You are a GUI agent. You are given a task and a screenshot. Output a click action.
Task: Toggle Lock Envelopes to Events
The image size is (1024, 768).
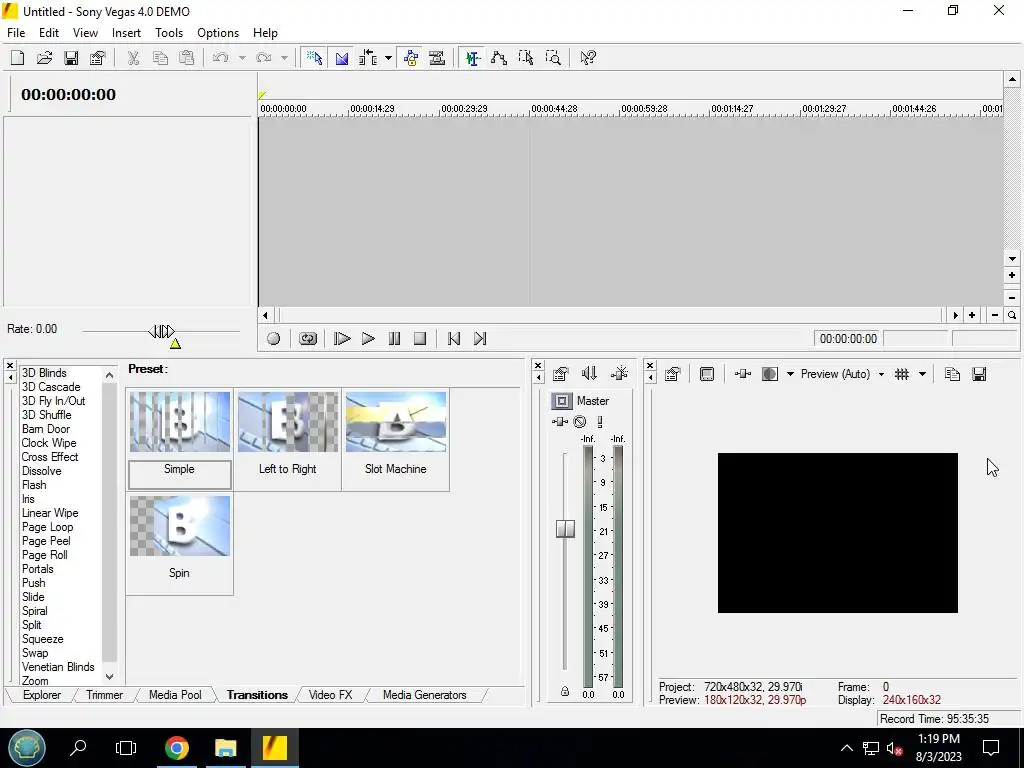pos(411,58)
